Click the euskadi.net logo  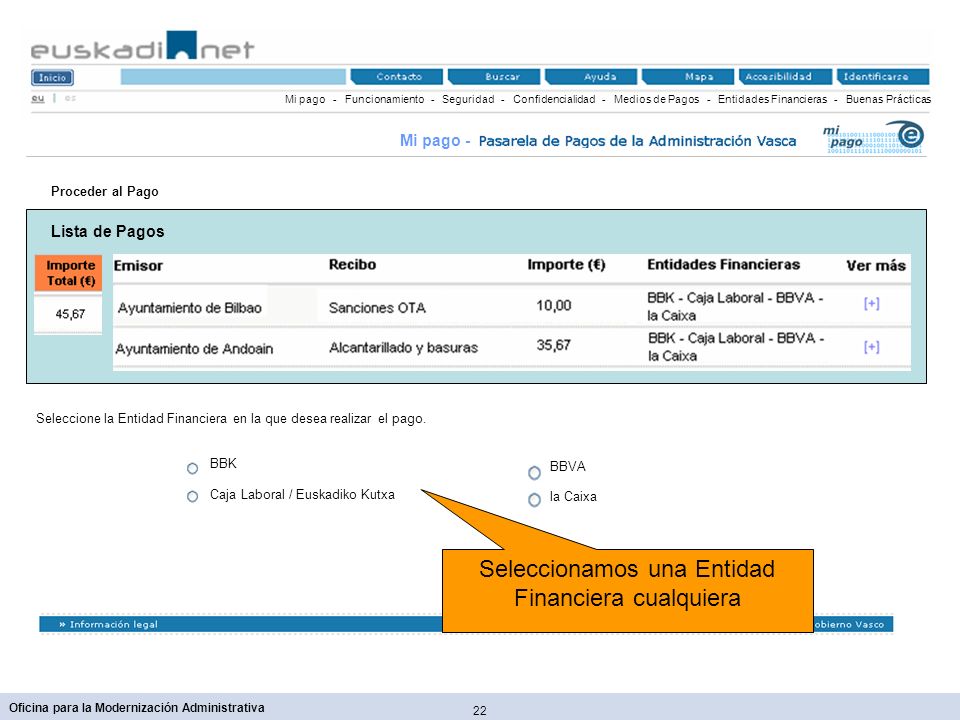pos(142,47)
